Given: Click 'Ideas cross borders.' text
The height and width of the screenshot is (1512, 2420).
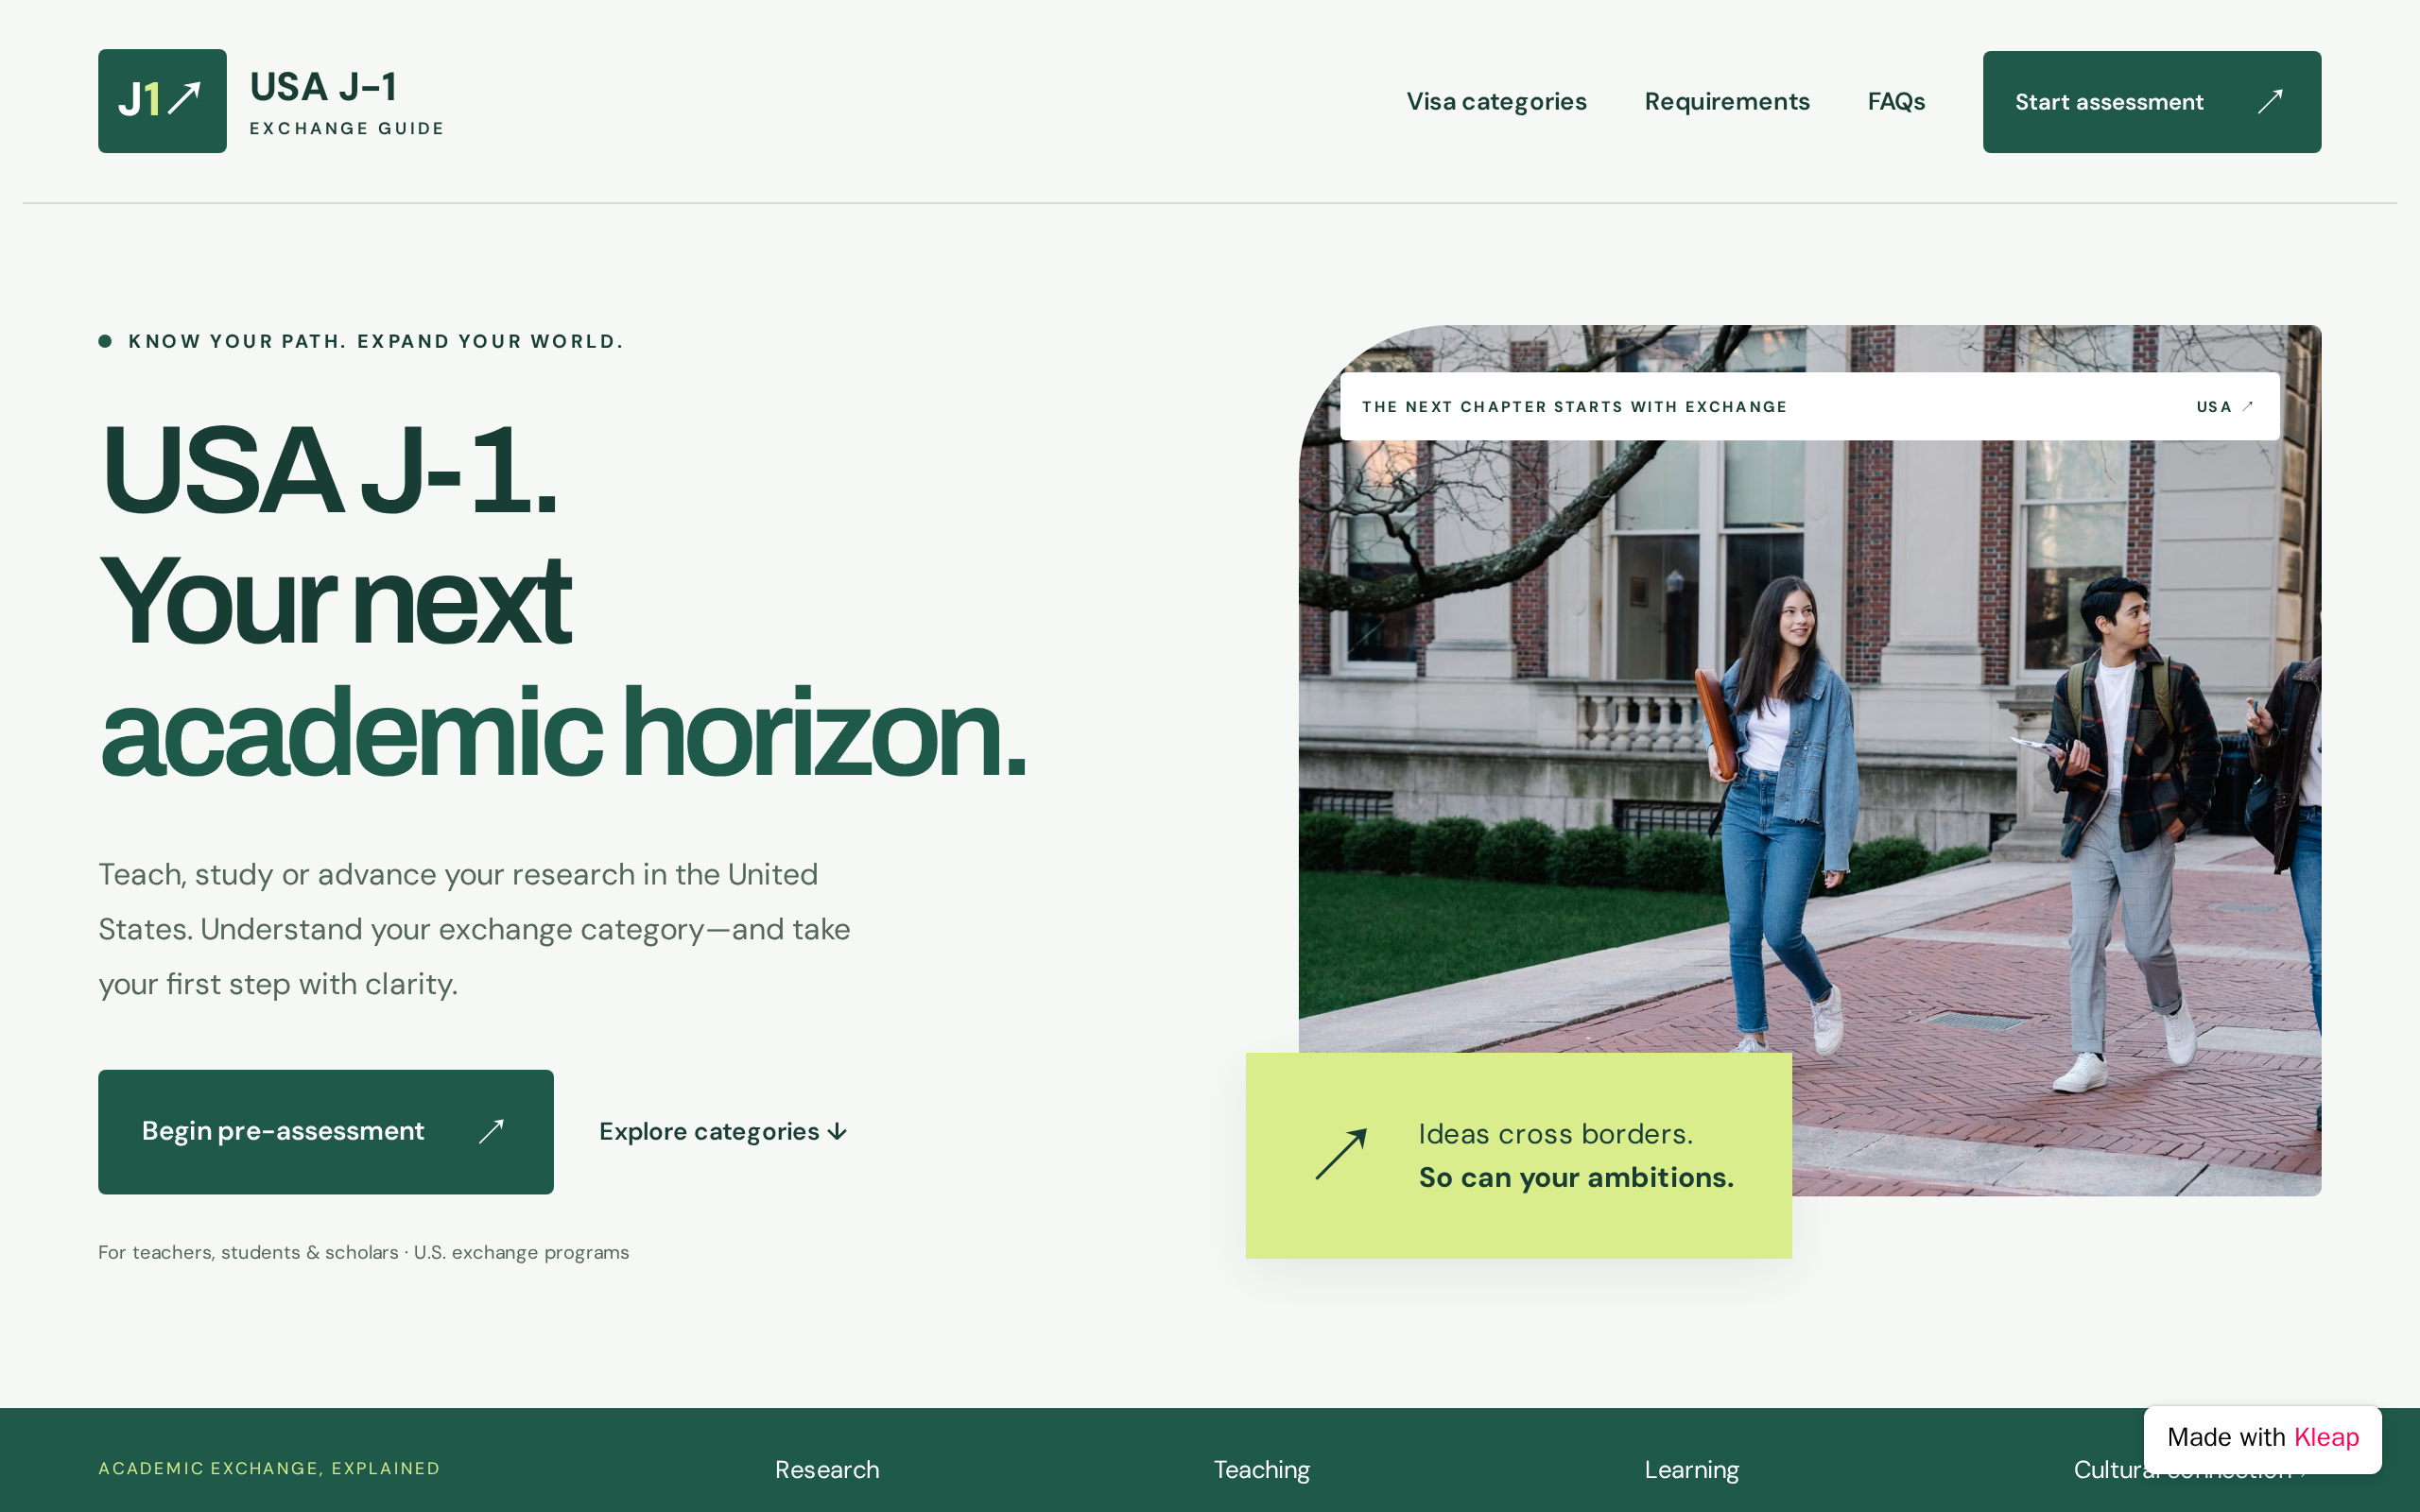Looking at the screenshot, I should click(1555, 1134).
